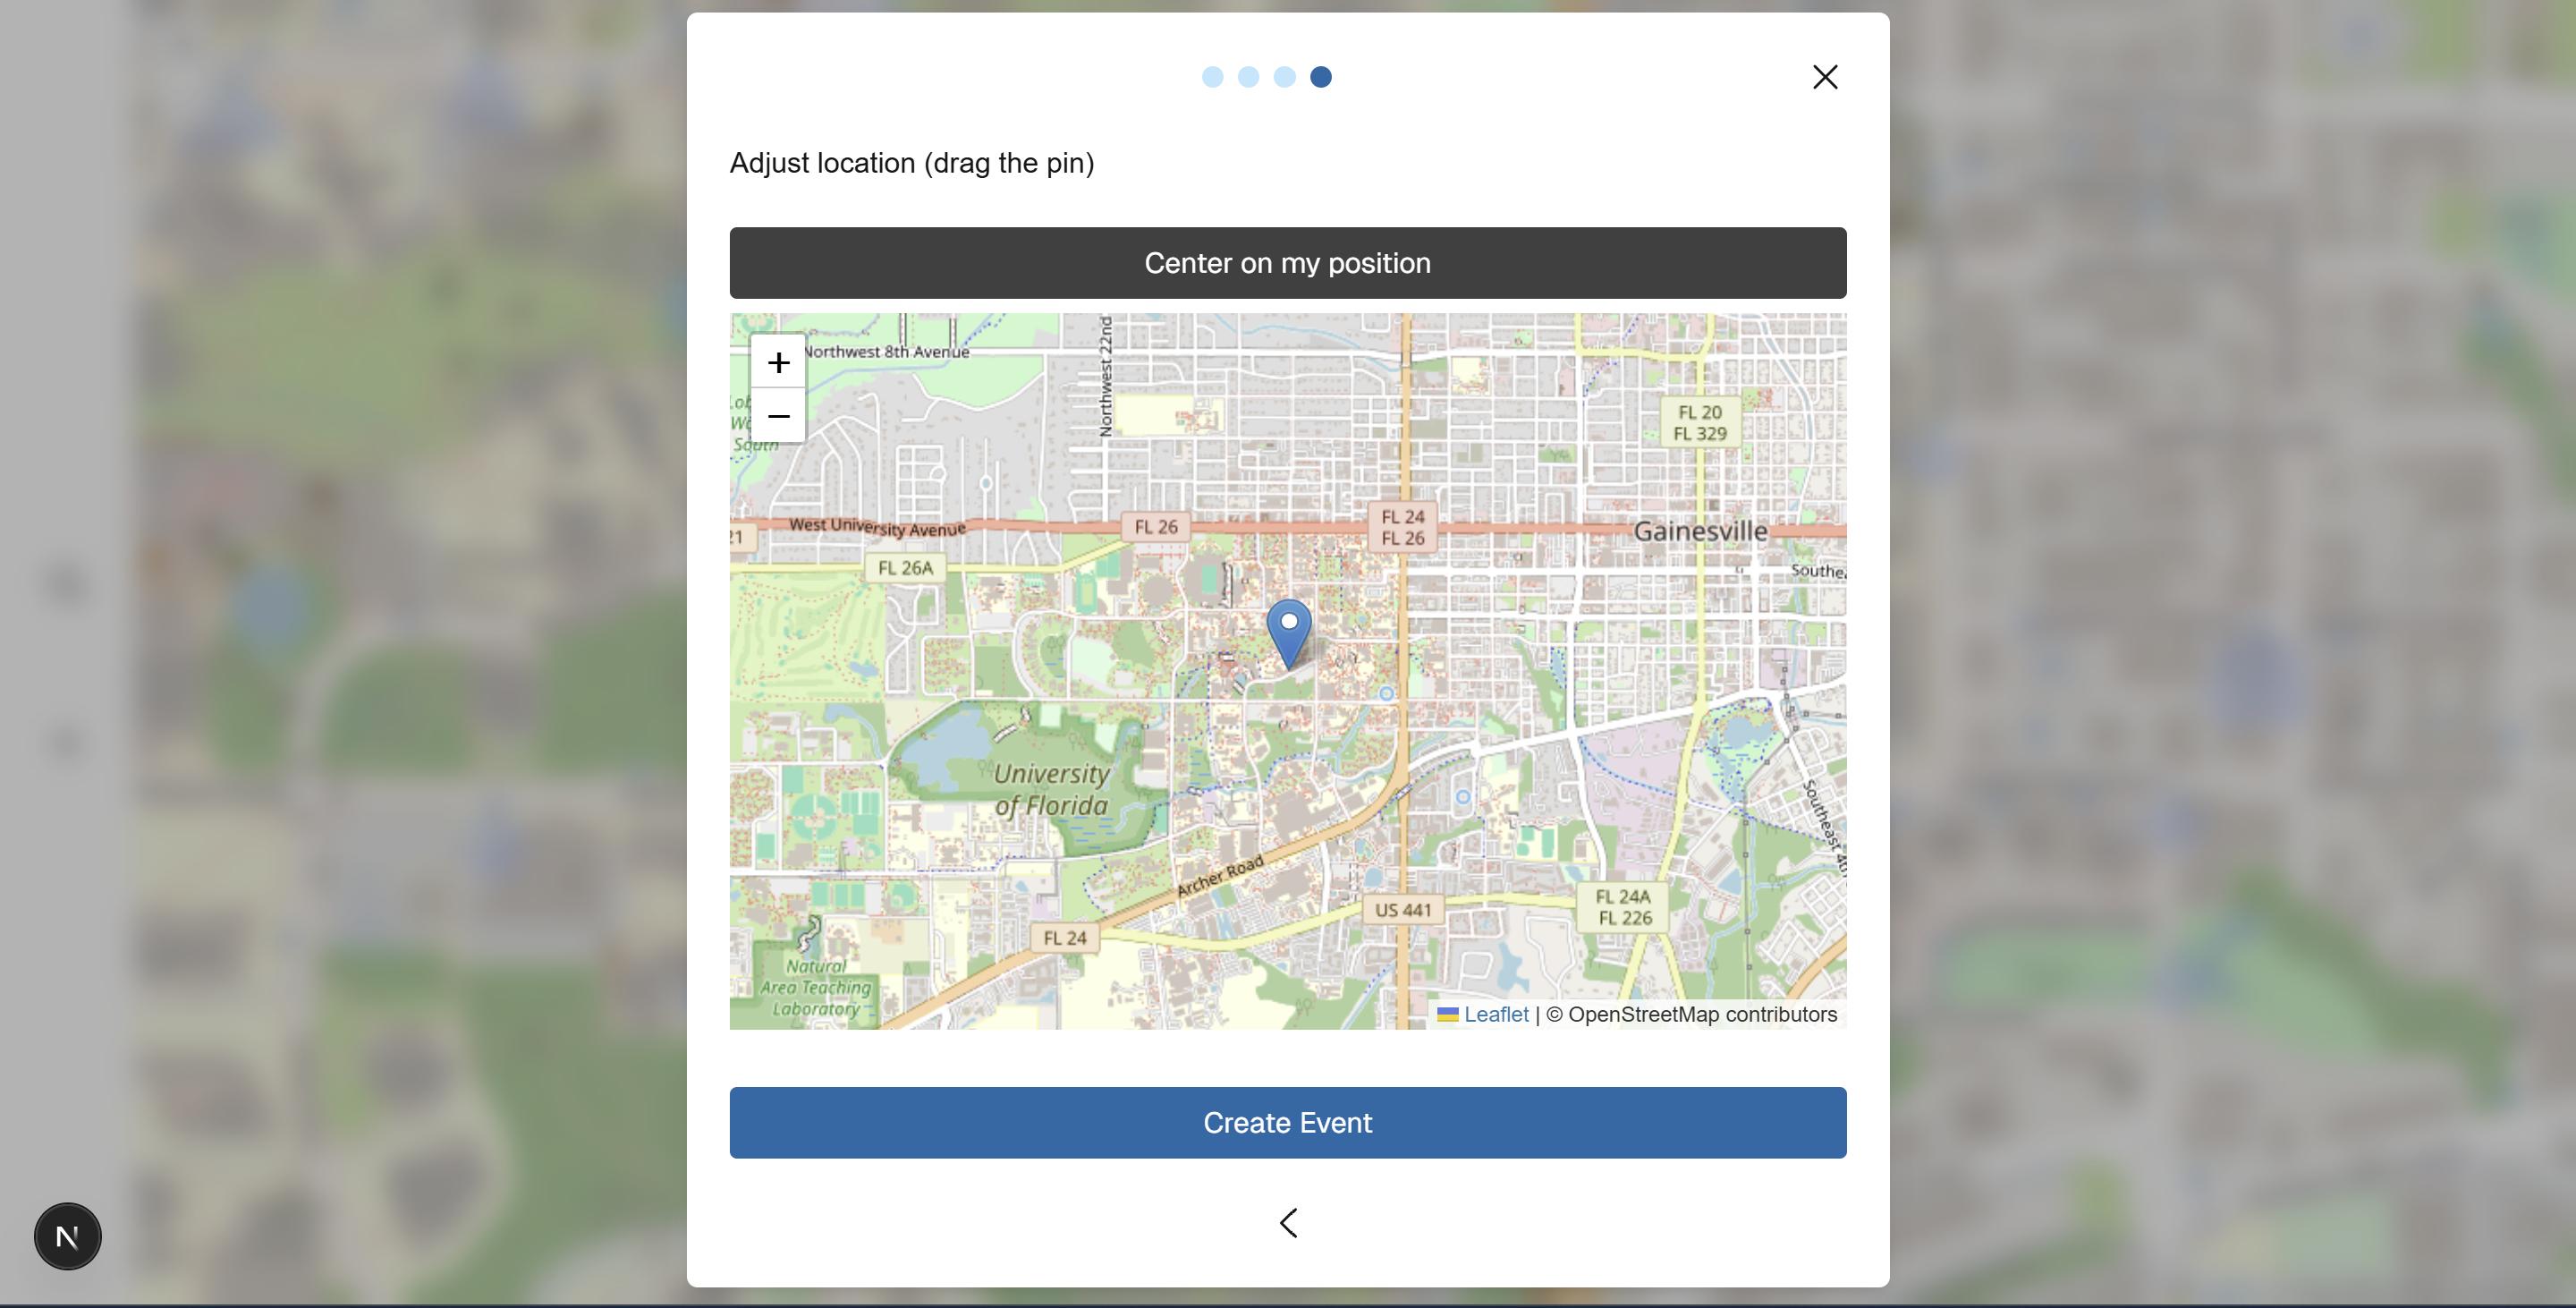Click the Leaflet flag icon in attribution

[1447, 1014]
